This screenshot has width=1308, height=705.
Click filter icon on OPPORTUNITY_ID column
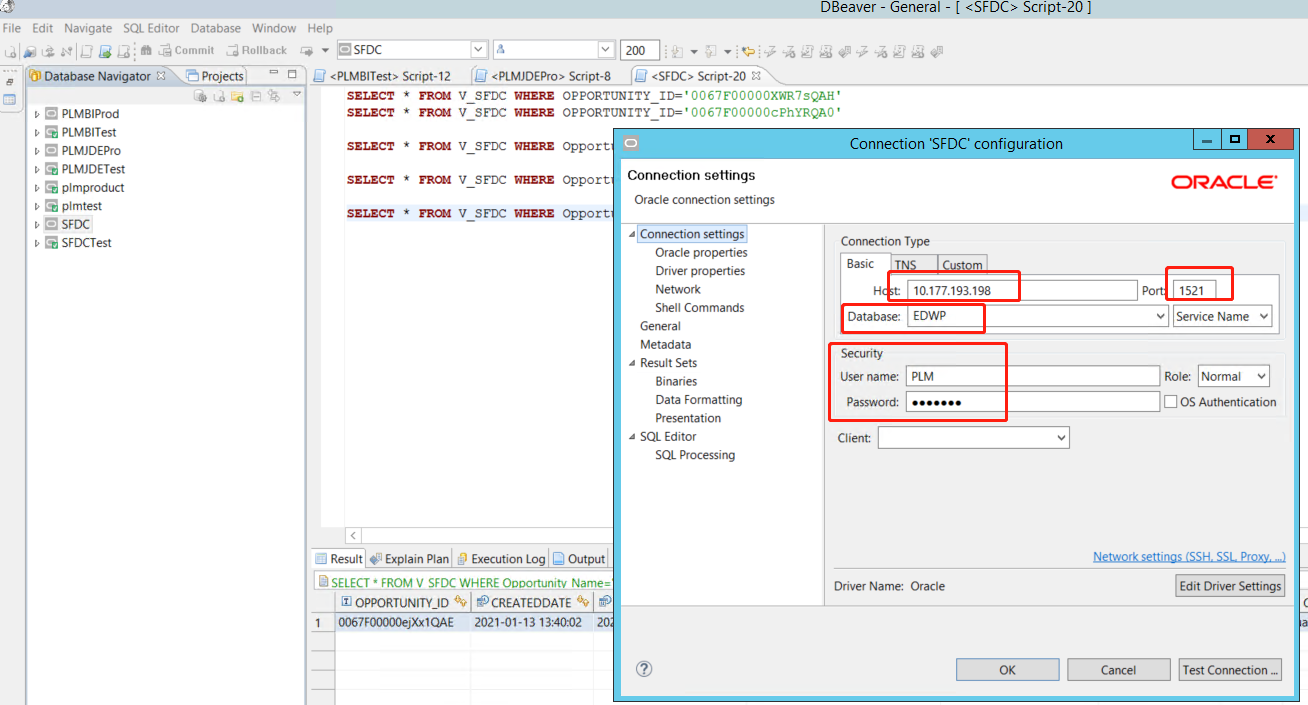[x=461, y=602]
